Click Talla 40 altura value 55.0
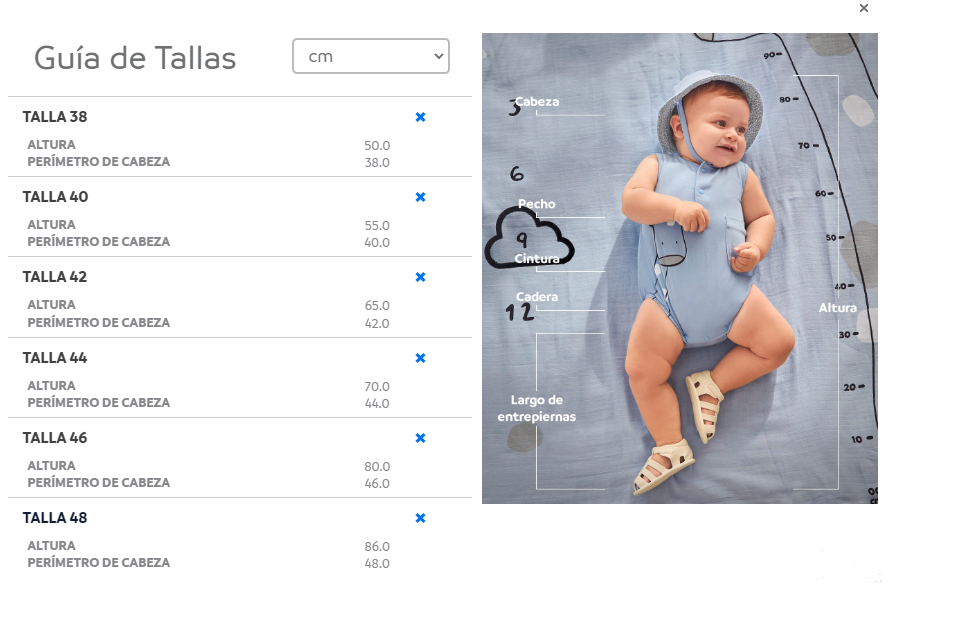Viewport: 974px width, 626px height. [x=377, y=225]
